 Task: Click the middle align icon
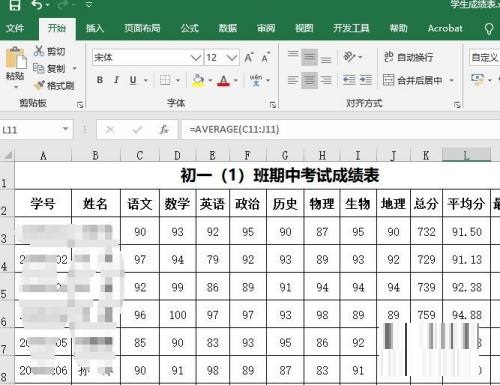pyautogui.click(x=309, y=57)
